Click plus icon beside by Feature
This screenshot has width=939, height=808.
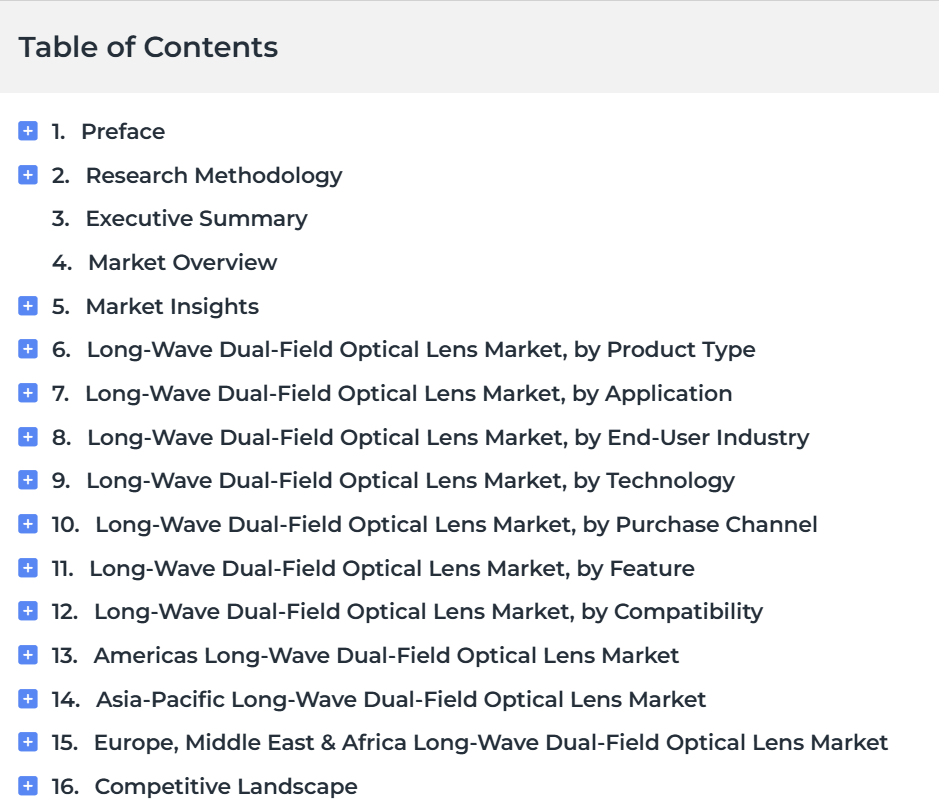point(28,567)
